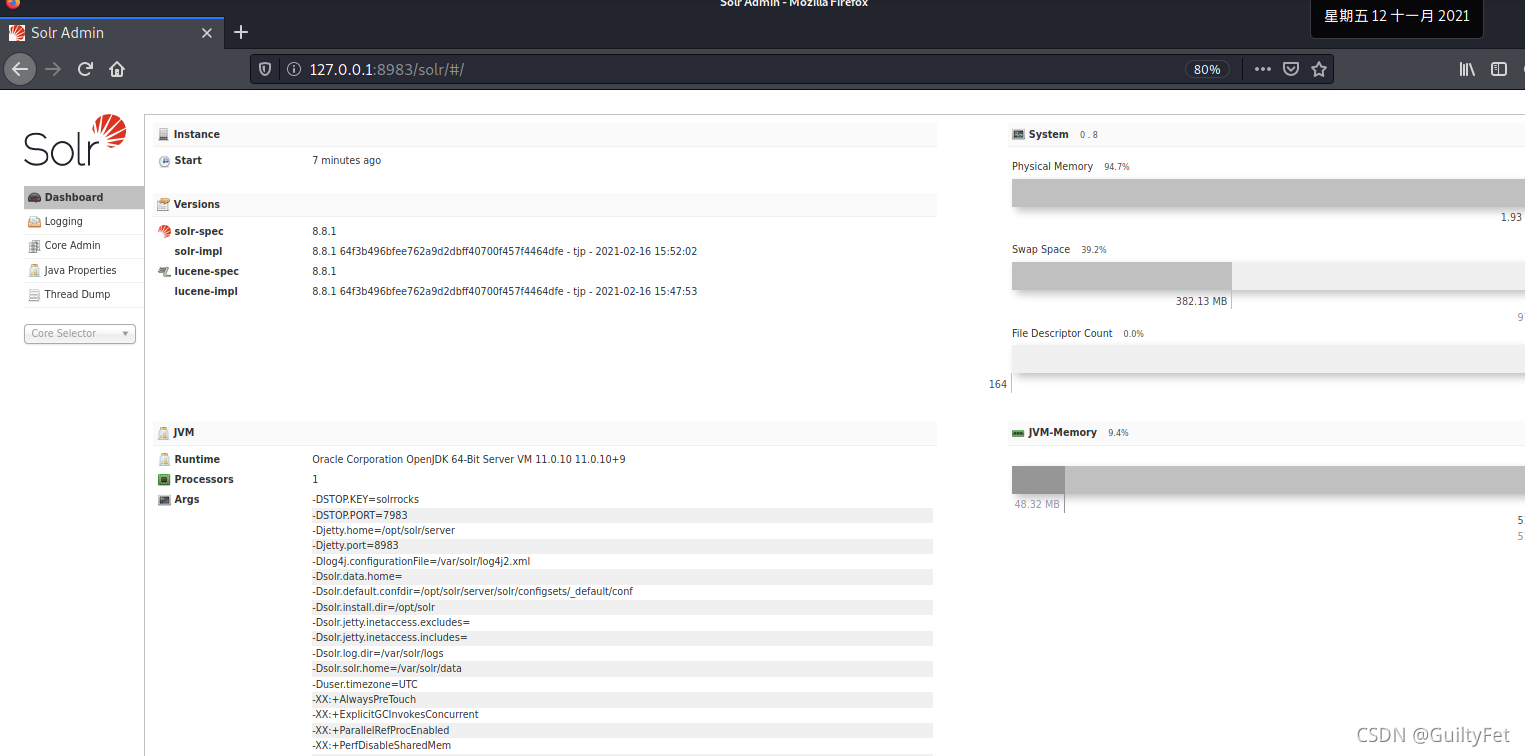This screenshot has height=756, width=1525.
Task: Click the Args terminal icon
Action: pos(164,500)
